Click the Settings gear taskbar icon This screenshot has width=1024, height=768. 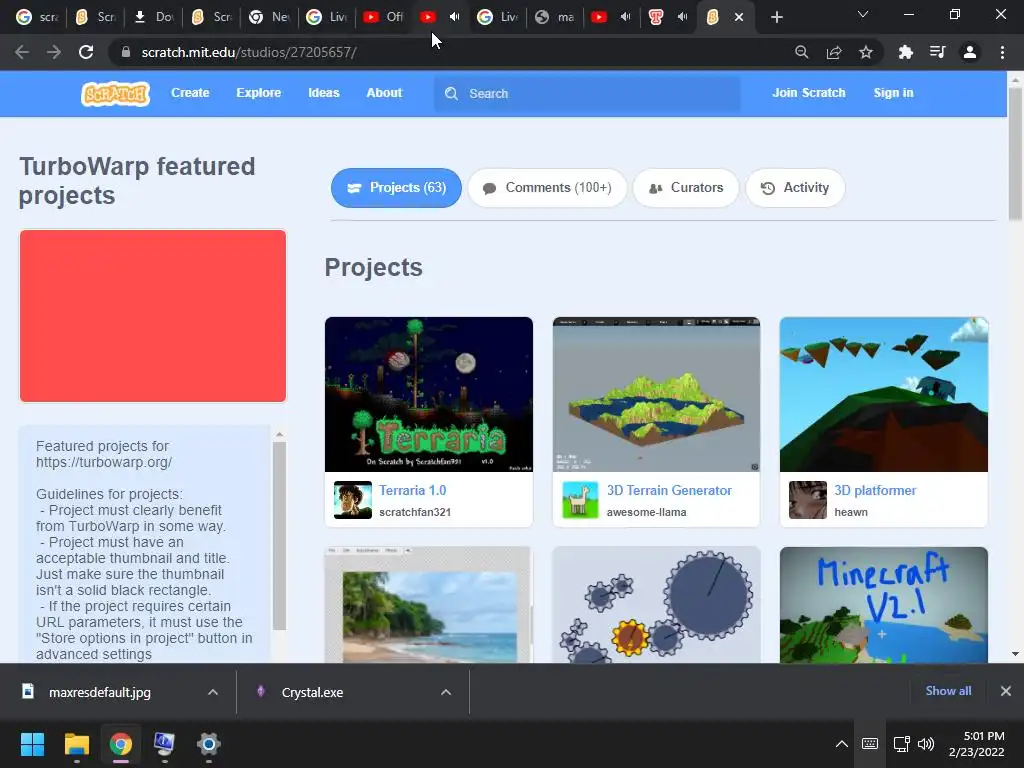point(209,744)
